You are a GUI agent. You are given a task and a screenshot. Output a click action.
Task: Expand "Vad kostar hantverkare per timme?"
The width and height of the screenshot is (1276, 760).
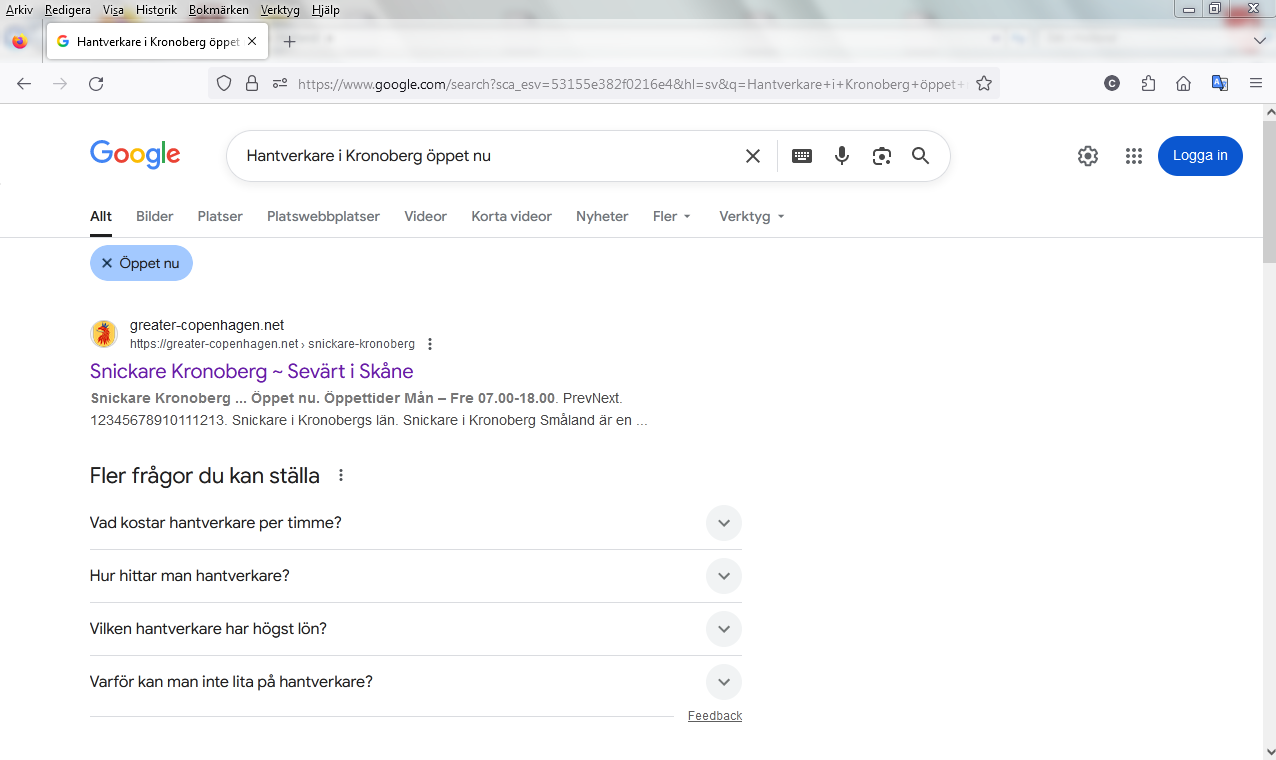click(723, 523)
